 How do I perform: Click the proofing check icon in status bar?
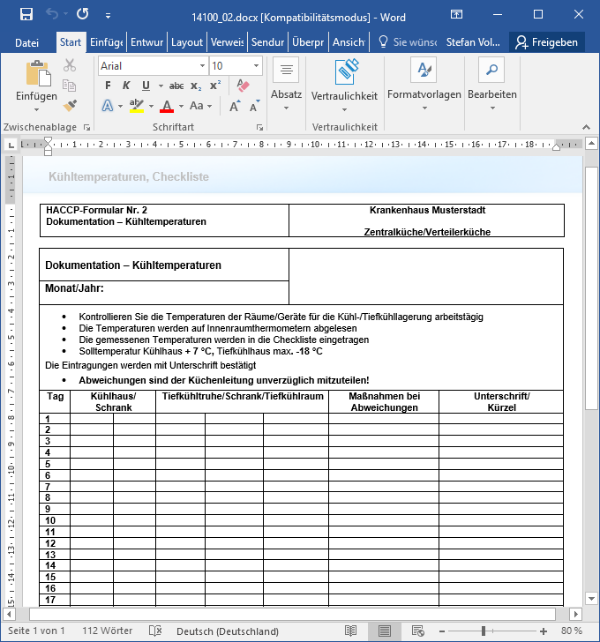click(156, 631)
